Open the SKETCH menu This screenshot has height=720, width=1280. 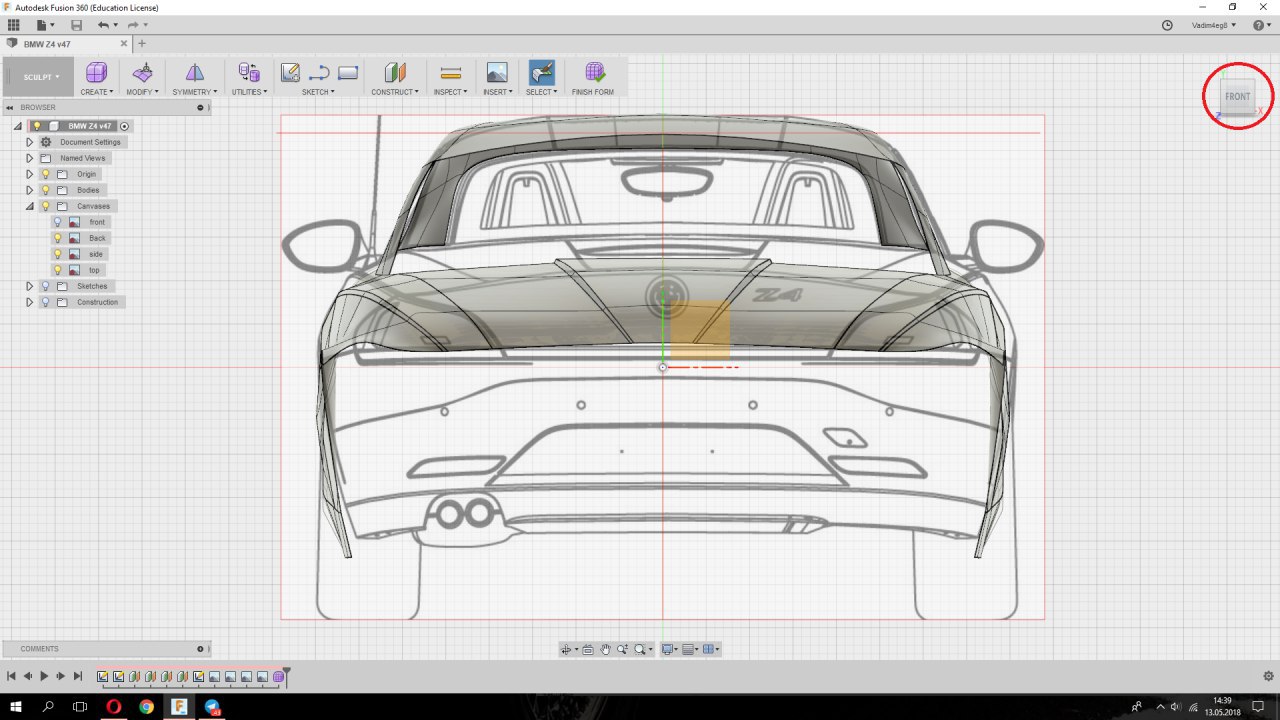pos(318,92)
